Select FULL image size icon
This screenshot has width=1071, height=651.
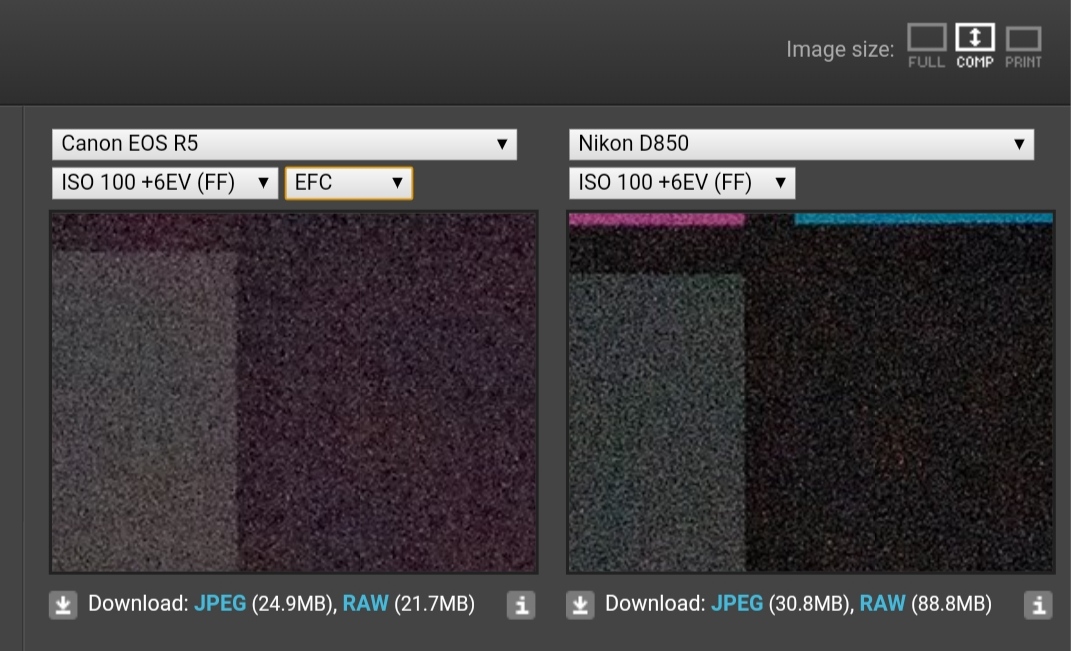coord(926,46)
